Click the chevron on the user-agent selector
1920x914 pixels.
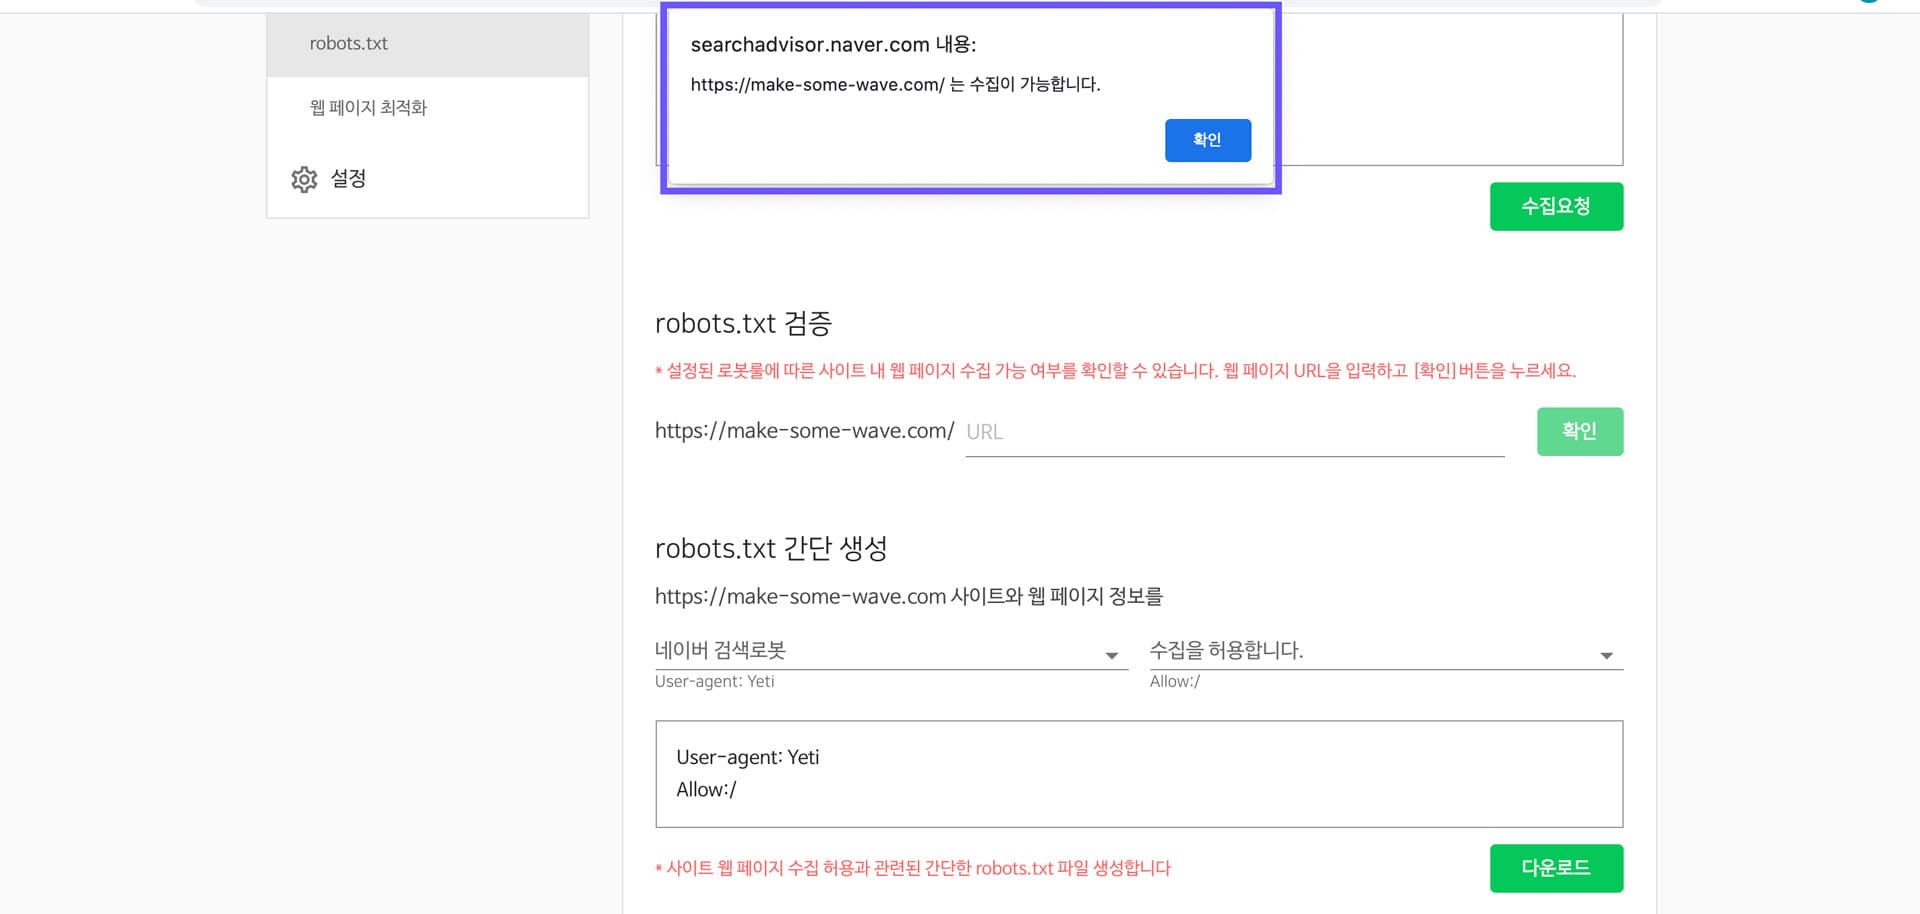(1113, 656)
